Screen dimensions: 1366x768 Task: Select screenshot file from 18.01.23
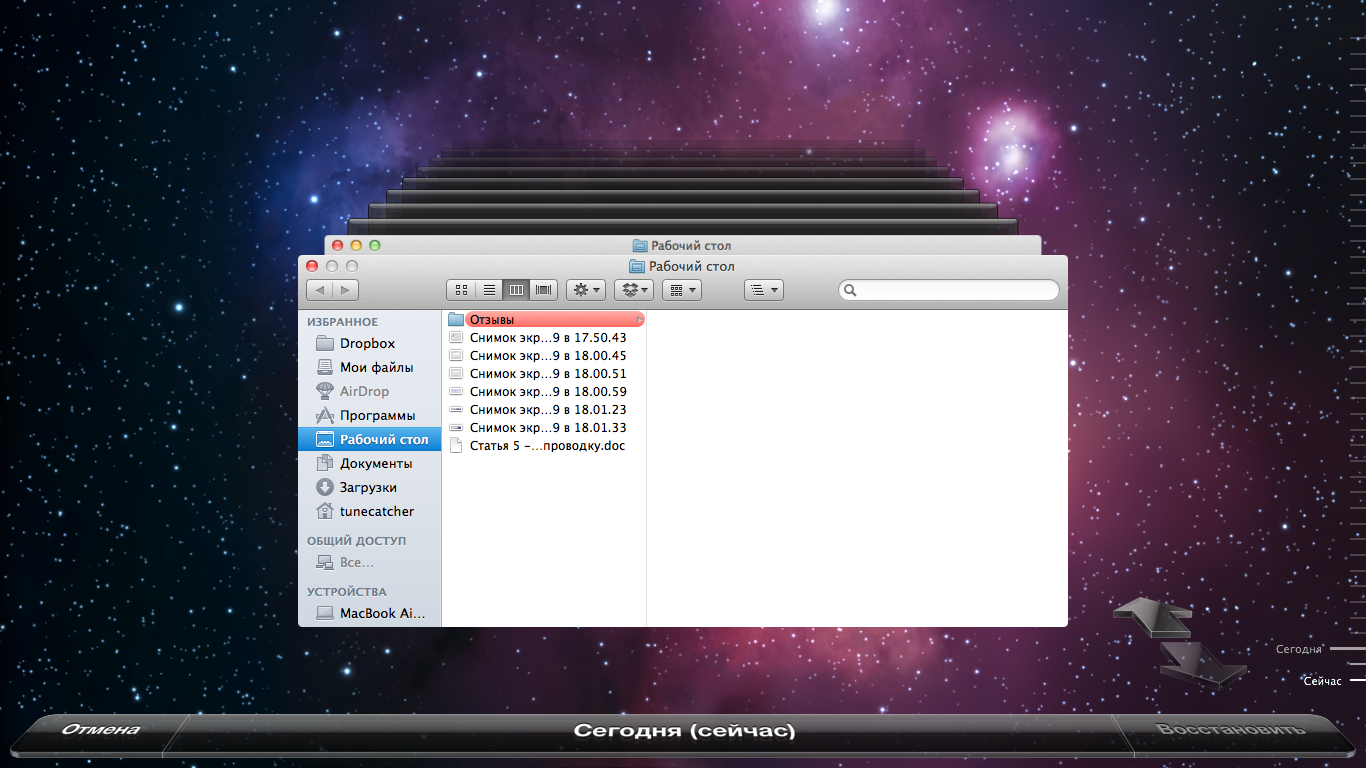pos(545,410)
